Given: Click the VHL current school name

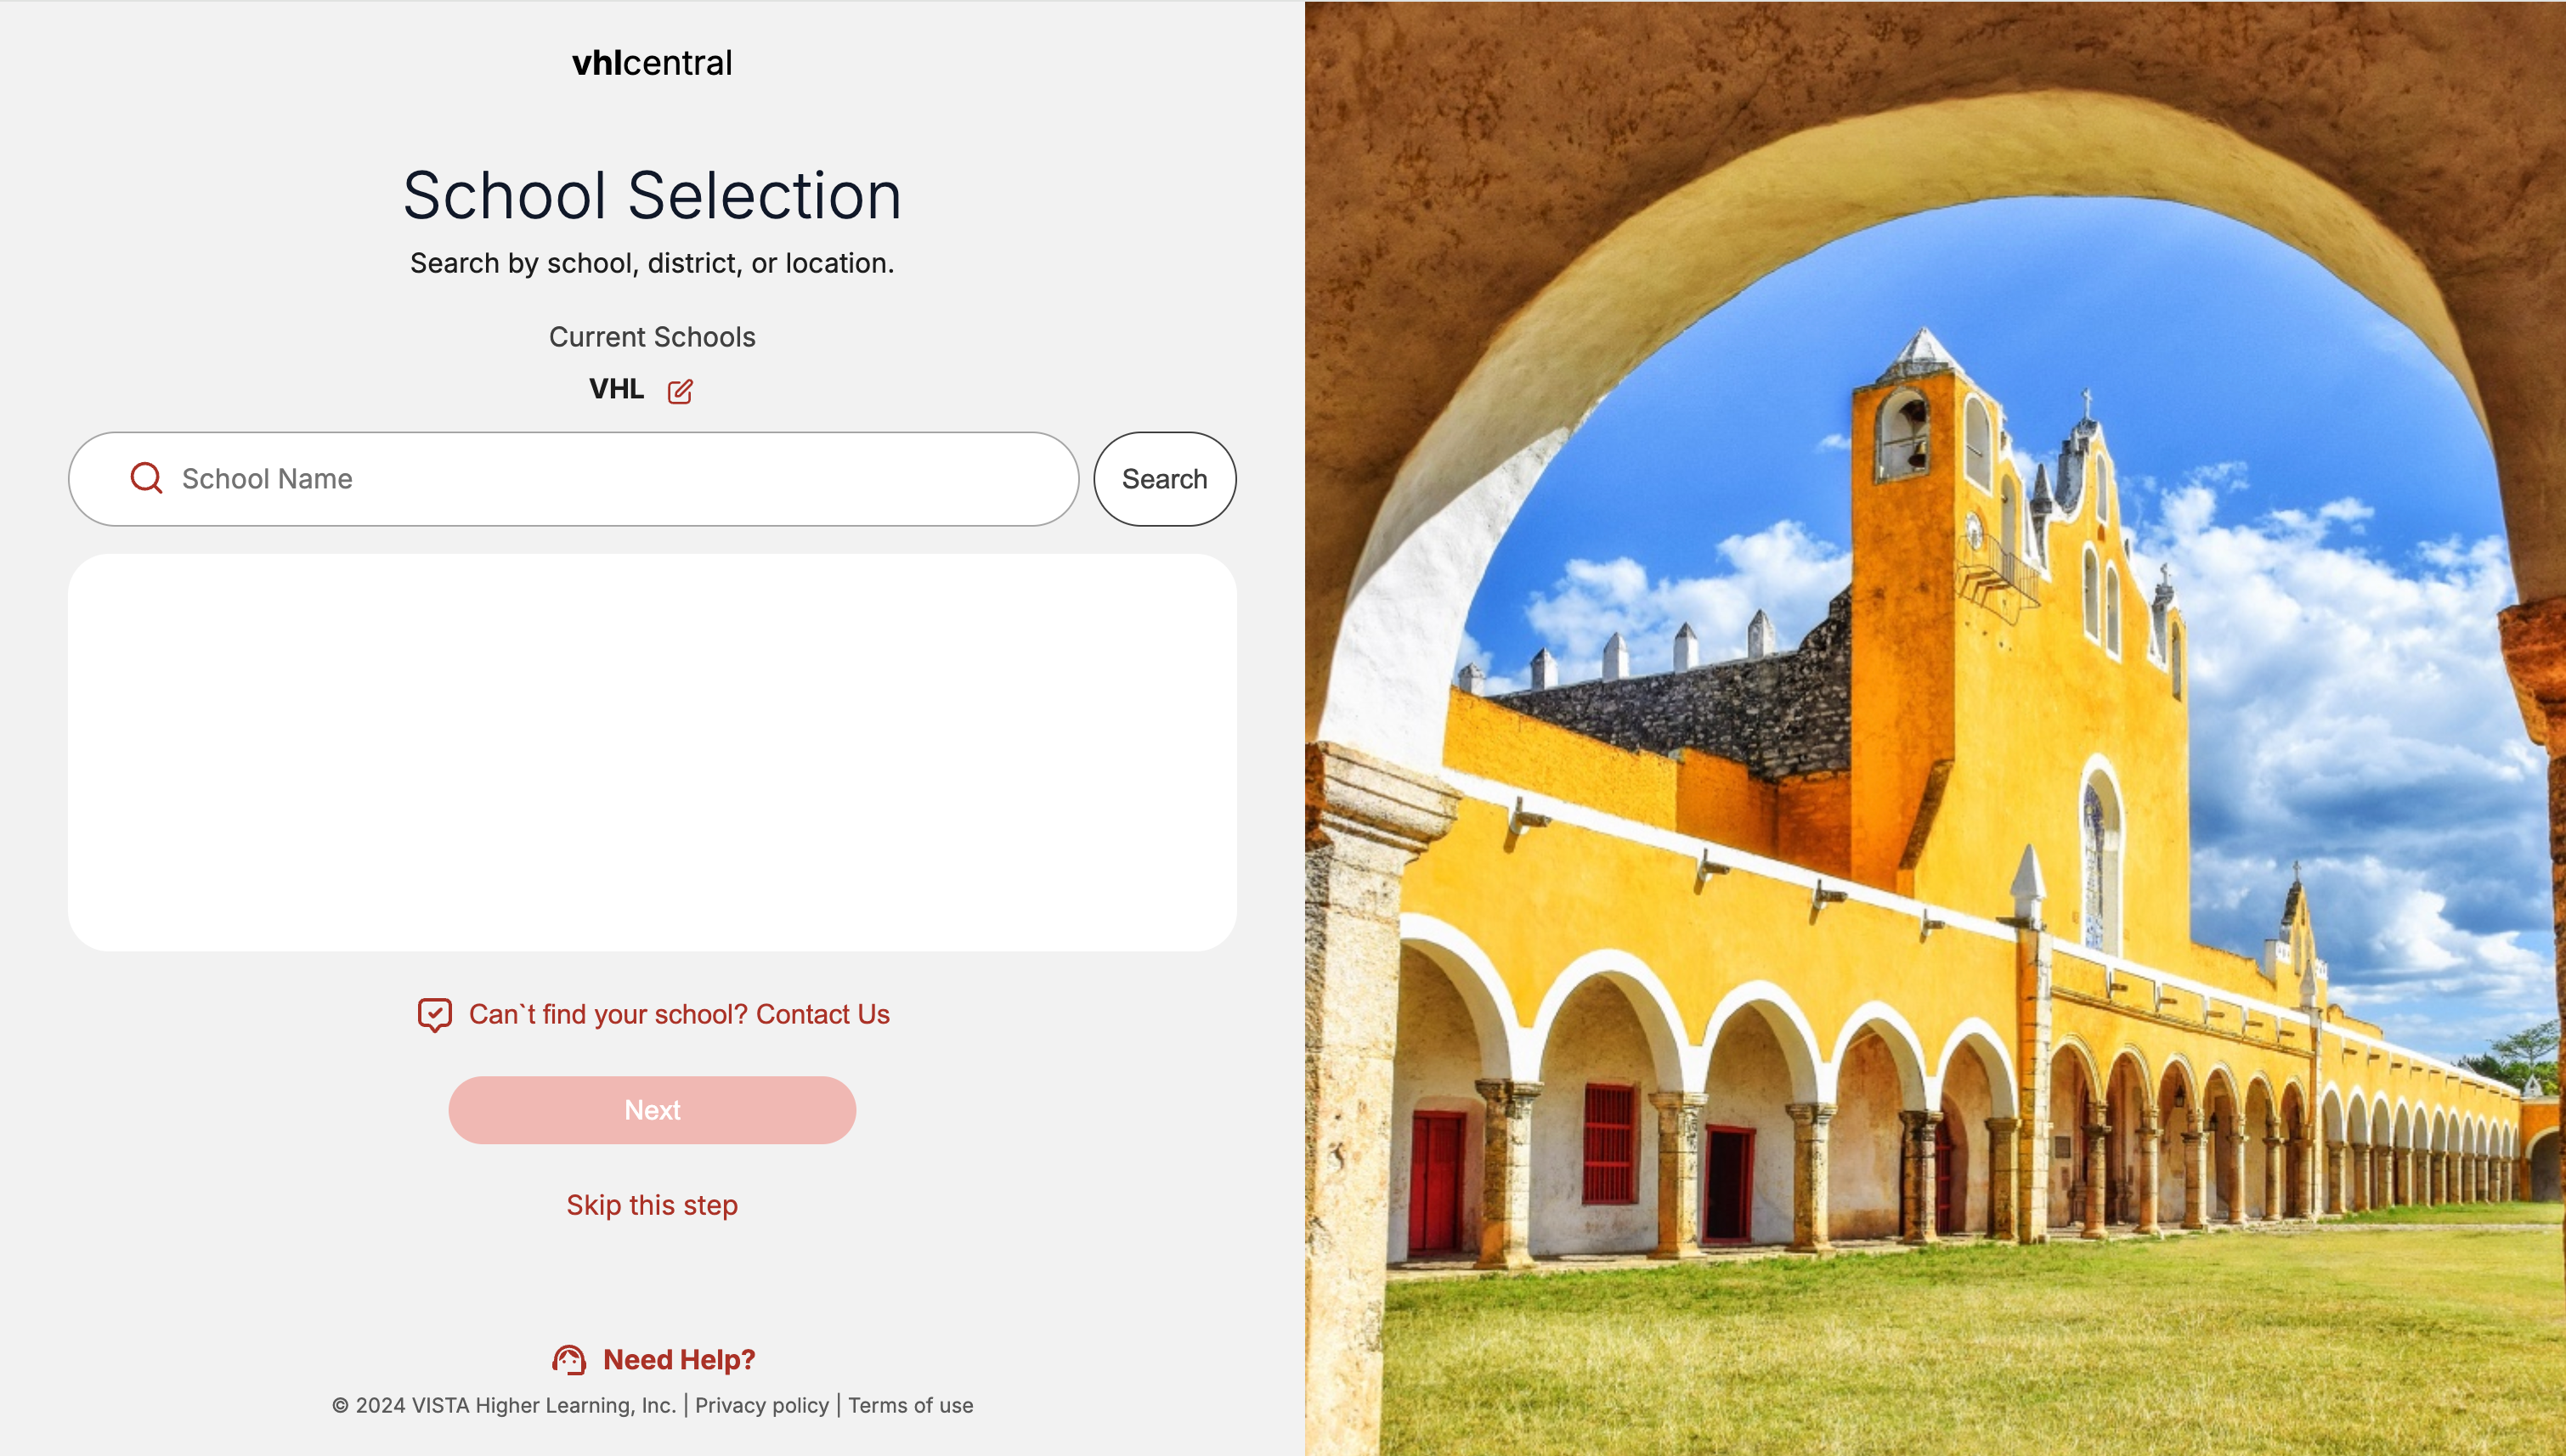Looking at the screenshot, I should pos(616,389).
